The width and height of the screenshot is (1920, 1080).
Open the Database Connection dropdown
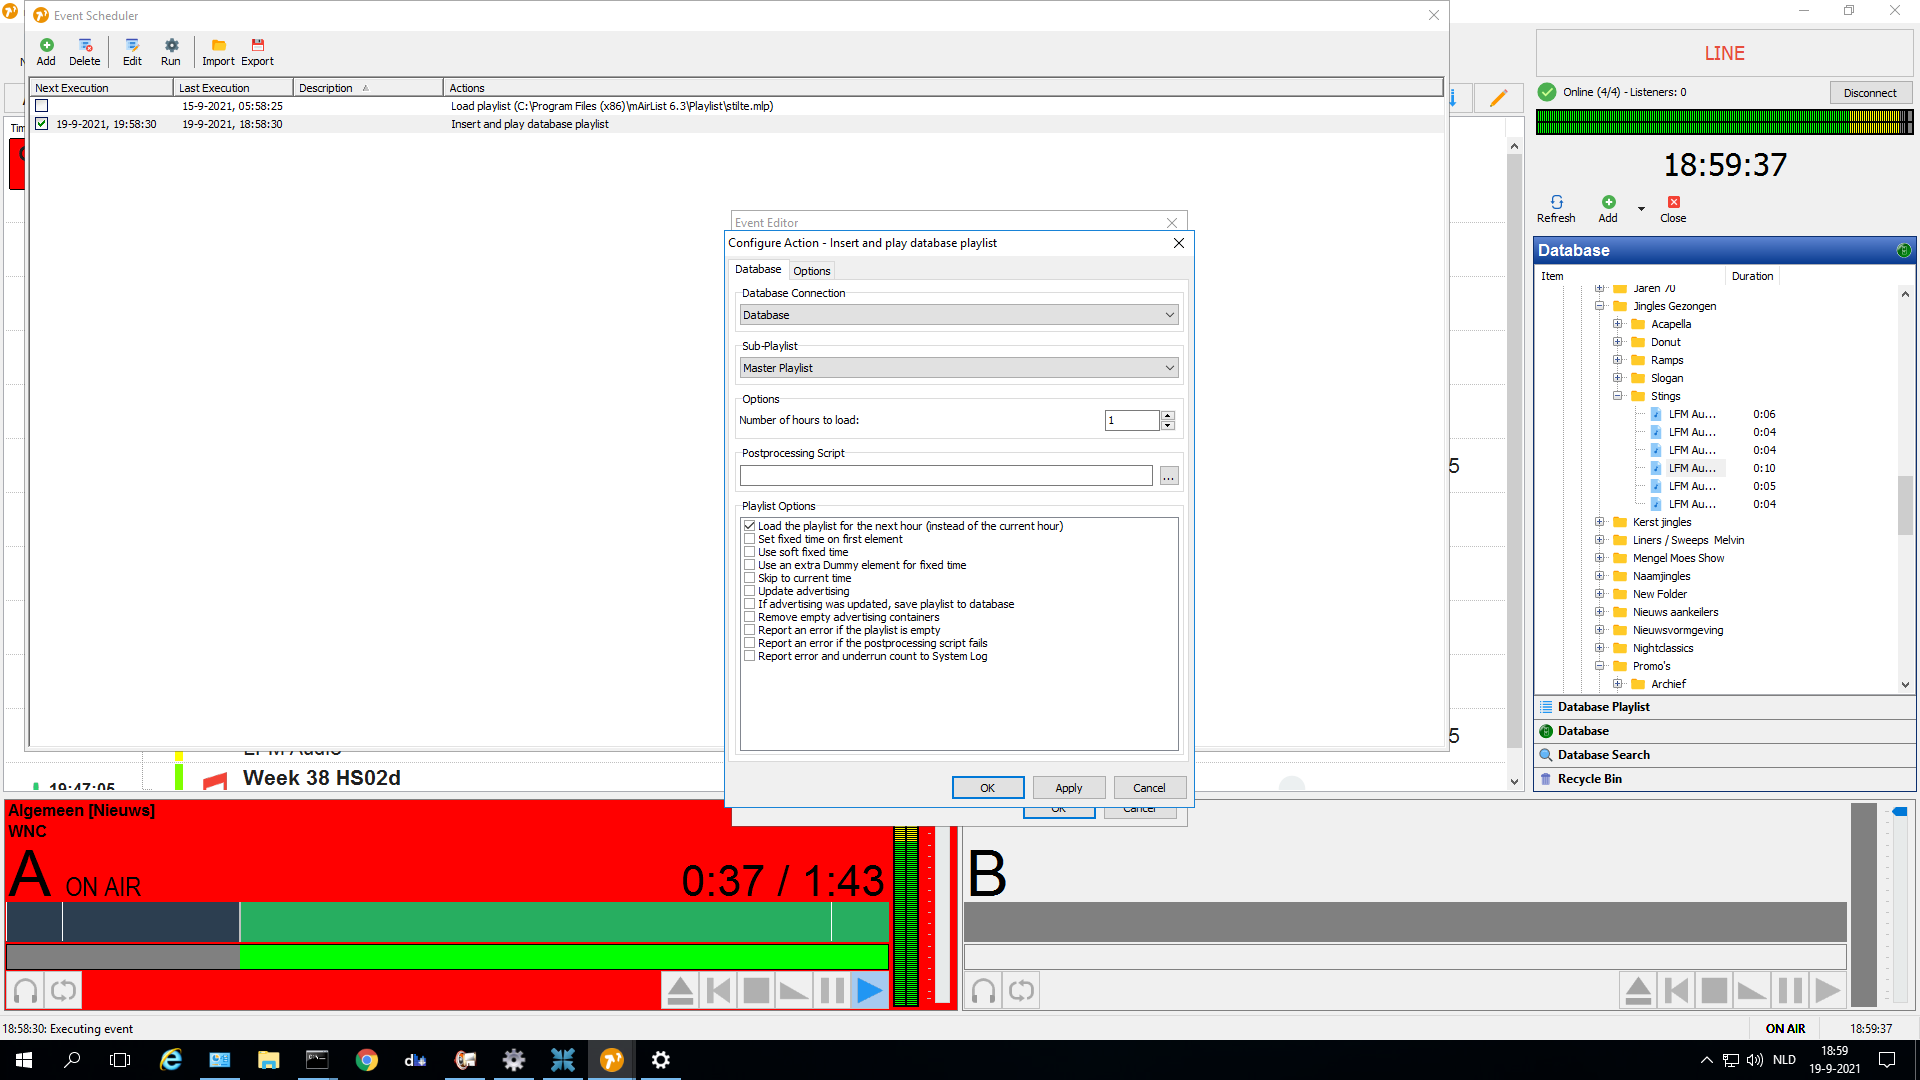click(x=958, y=315)
